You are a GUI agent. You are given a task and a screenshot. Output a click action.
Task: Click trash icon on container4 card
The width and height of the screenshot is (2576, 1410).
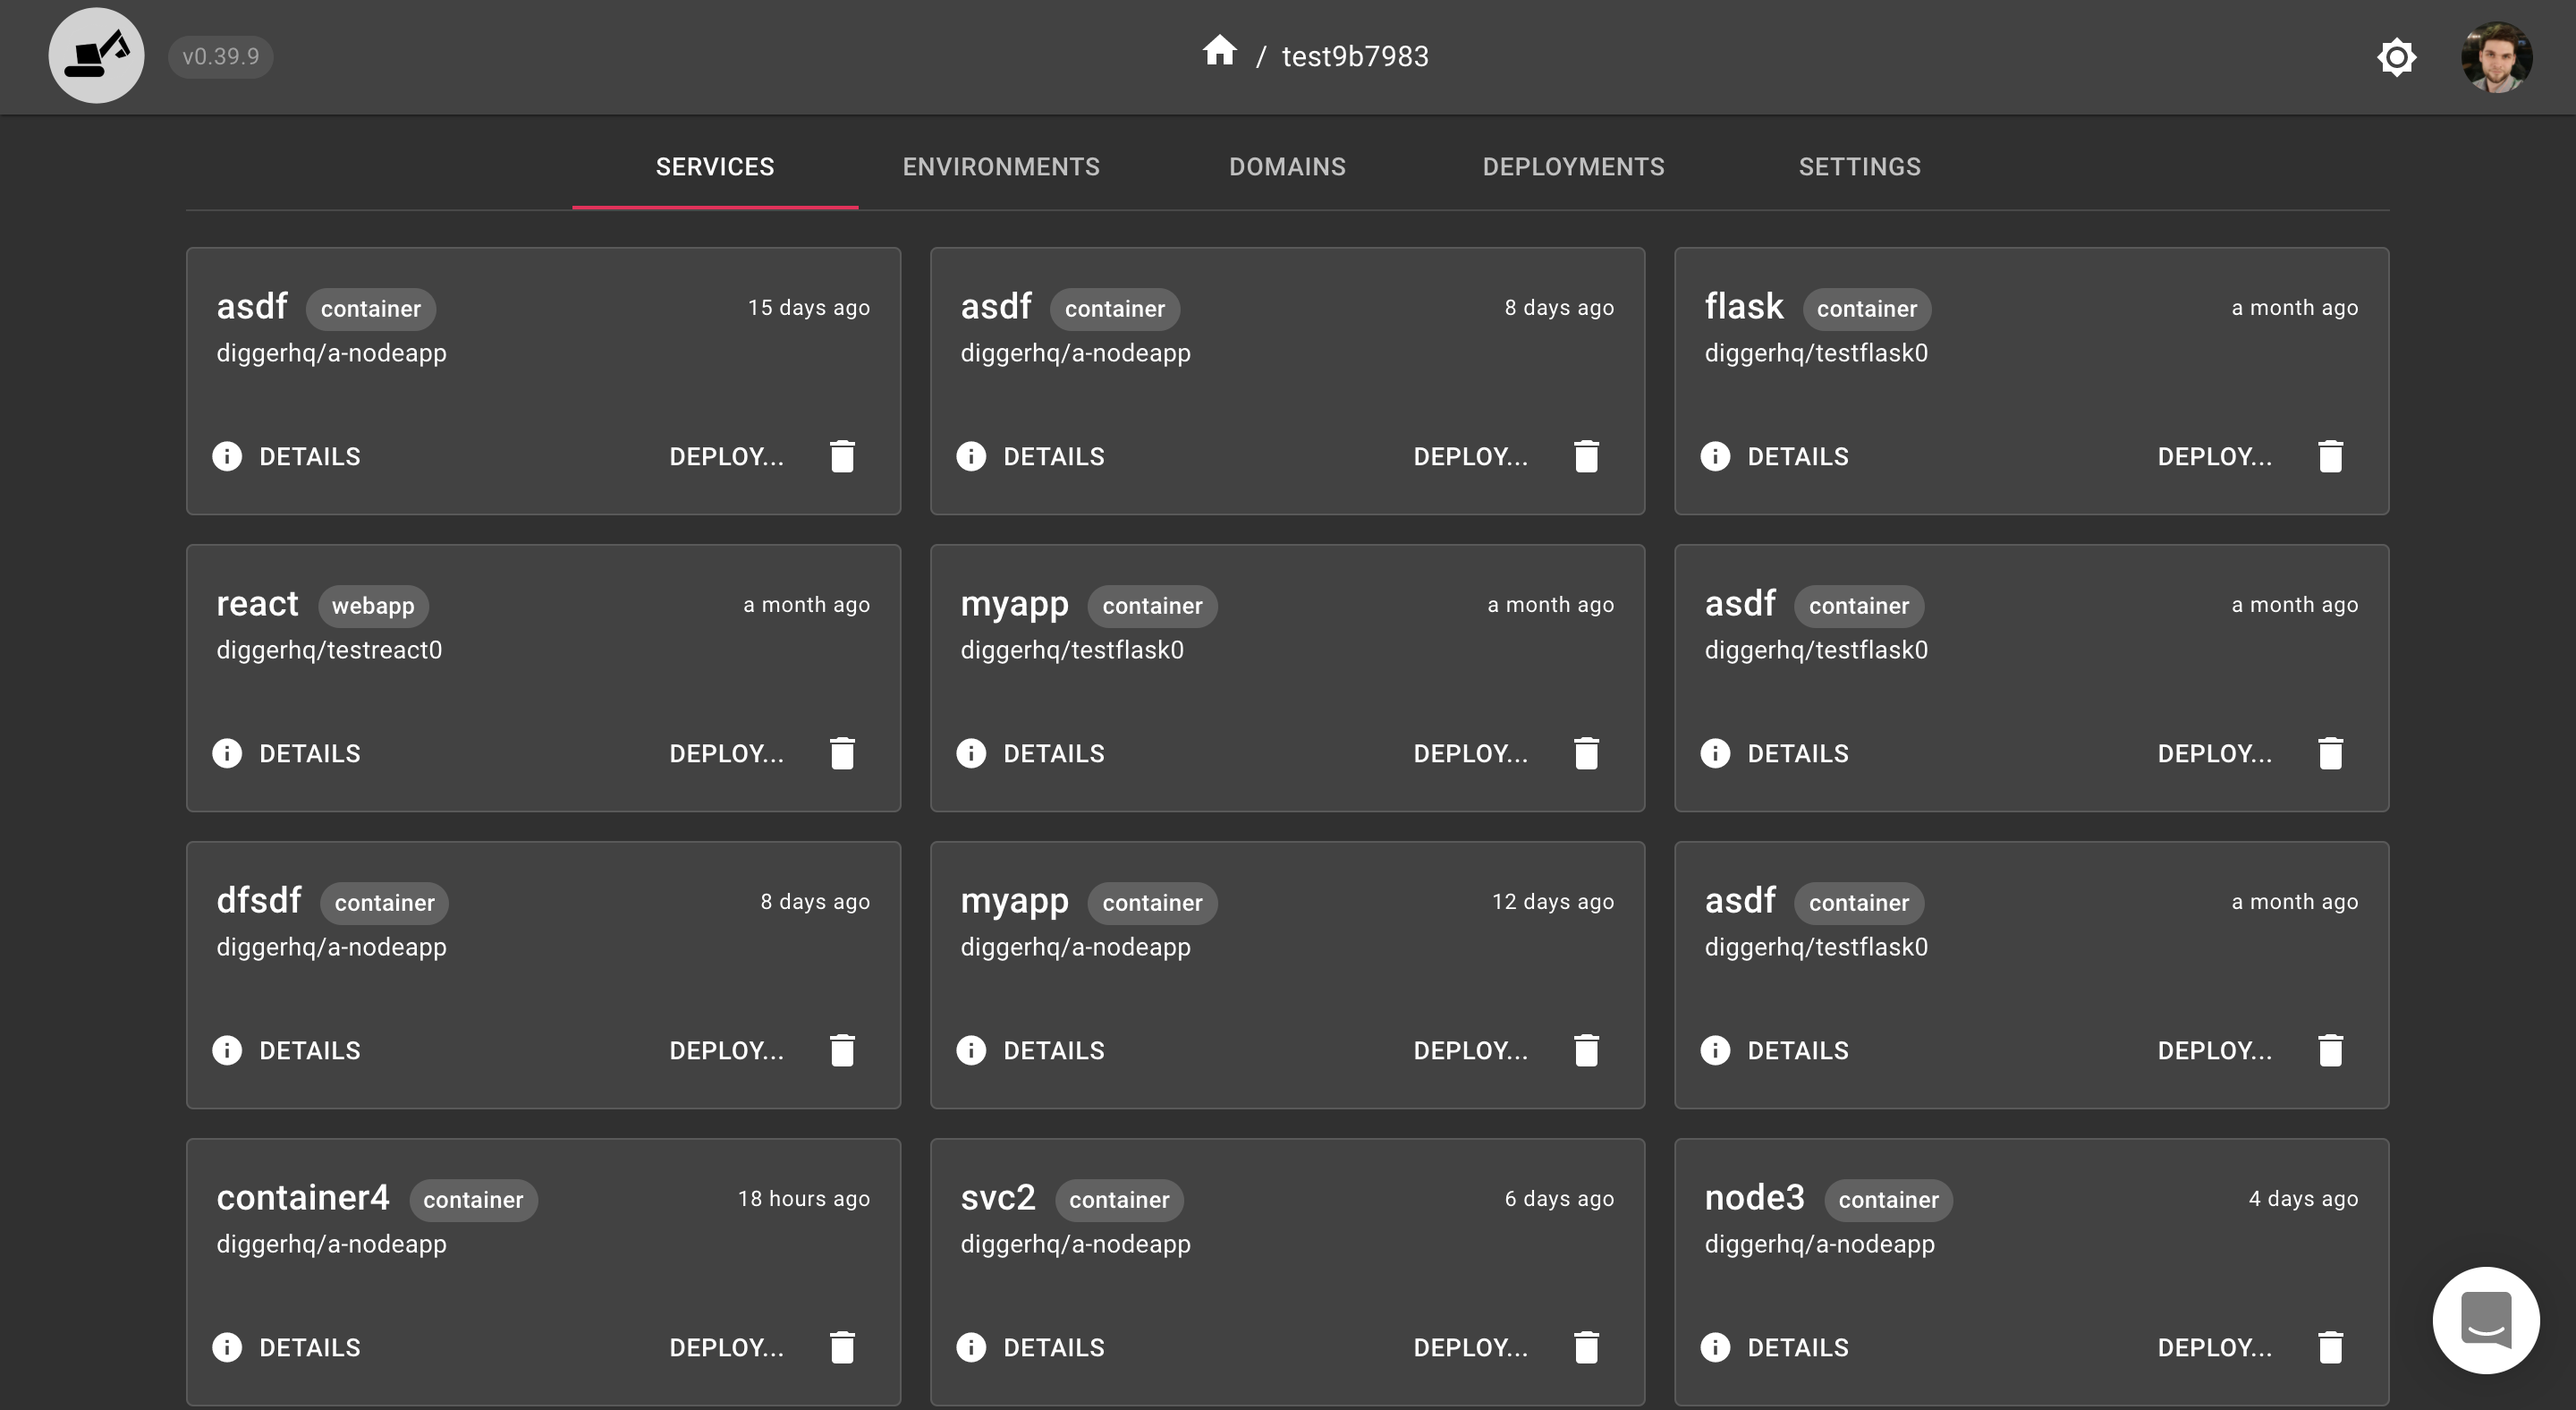pos(842,1347)
